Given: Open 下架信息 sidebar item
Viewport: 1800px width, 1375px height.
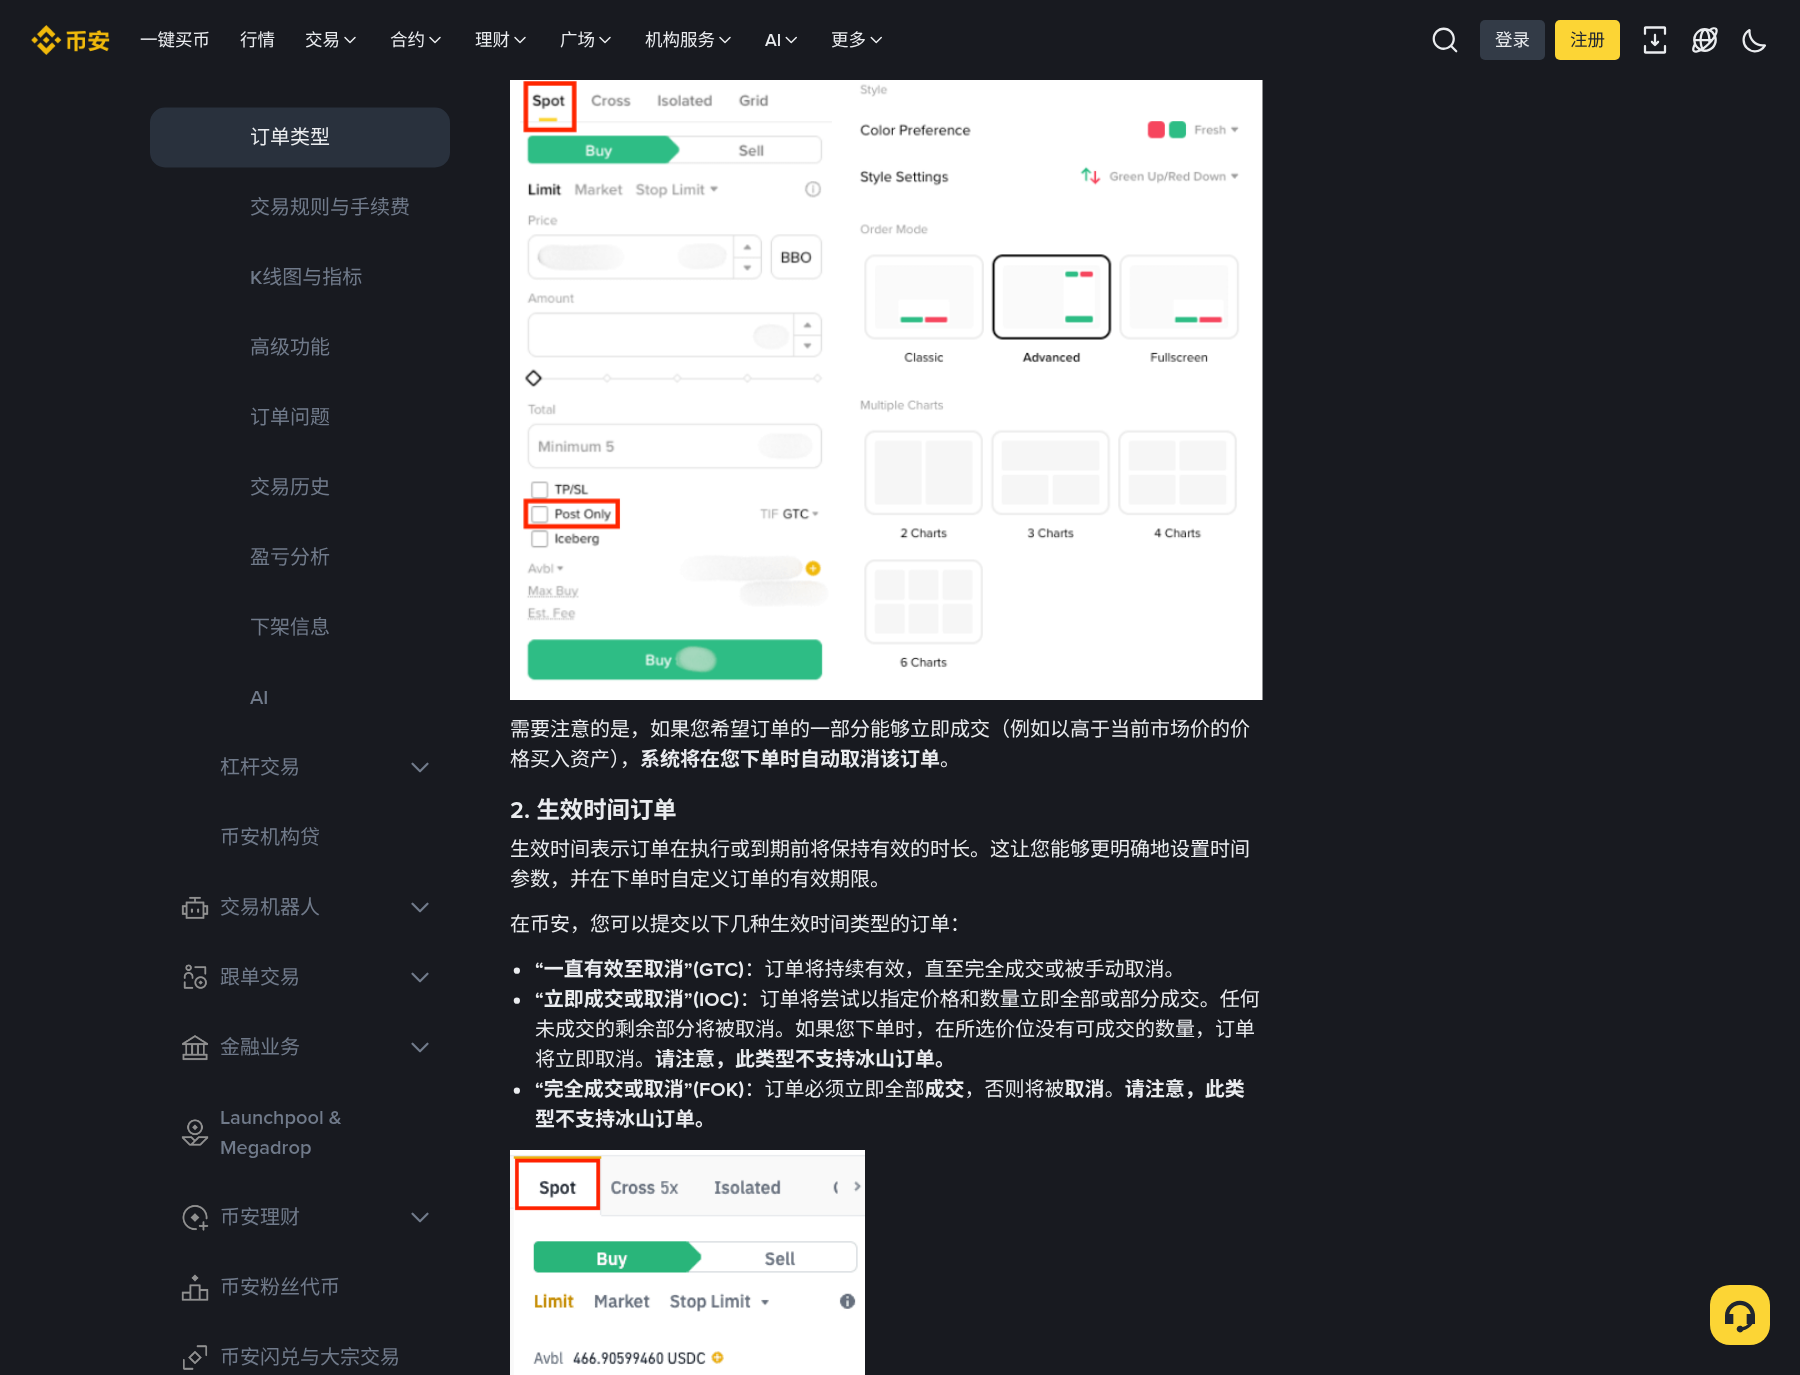Looking at the screenshot, I should tap(290, 627).
